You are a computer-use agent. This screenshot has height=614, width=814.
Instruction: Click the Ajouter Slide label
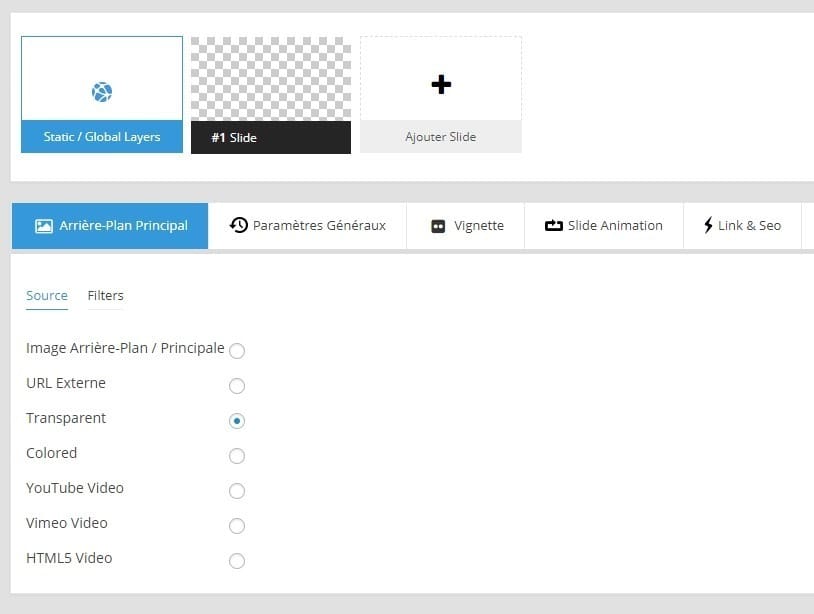tap(441, 137)
